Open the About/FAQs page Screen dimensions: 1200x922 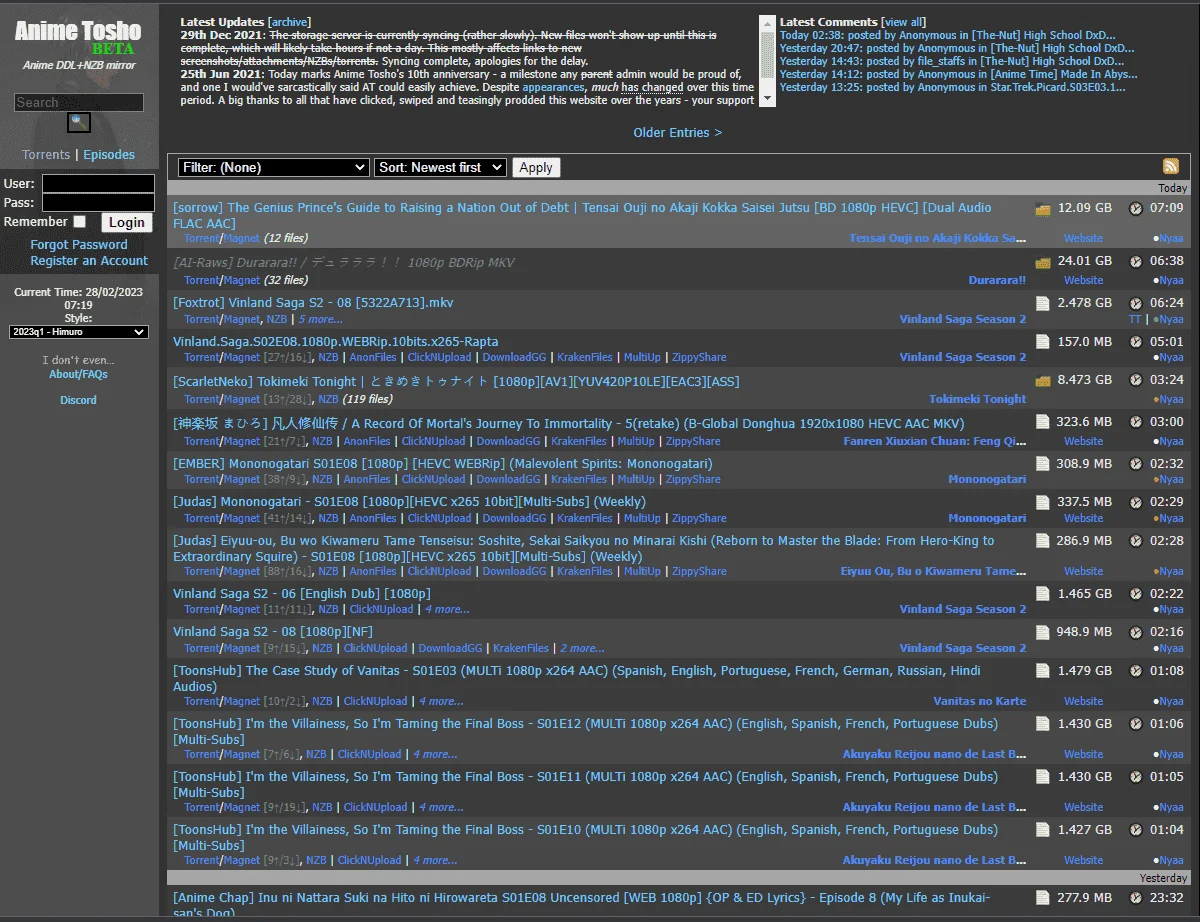(78, 375)
